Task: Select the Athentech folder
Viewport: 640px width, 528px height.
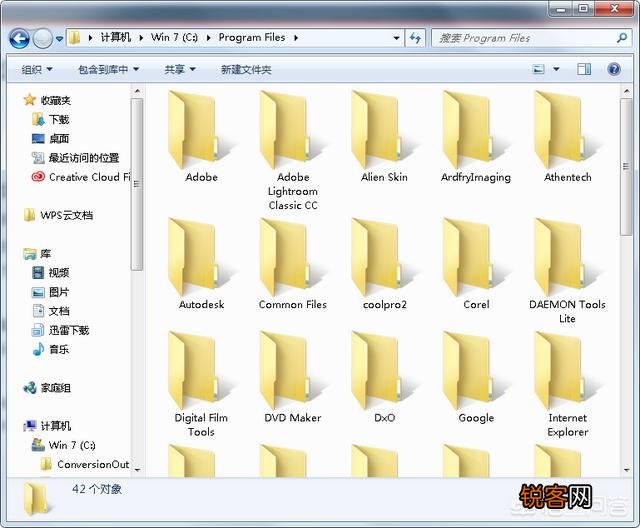Action: point(567,137)
